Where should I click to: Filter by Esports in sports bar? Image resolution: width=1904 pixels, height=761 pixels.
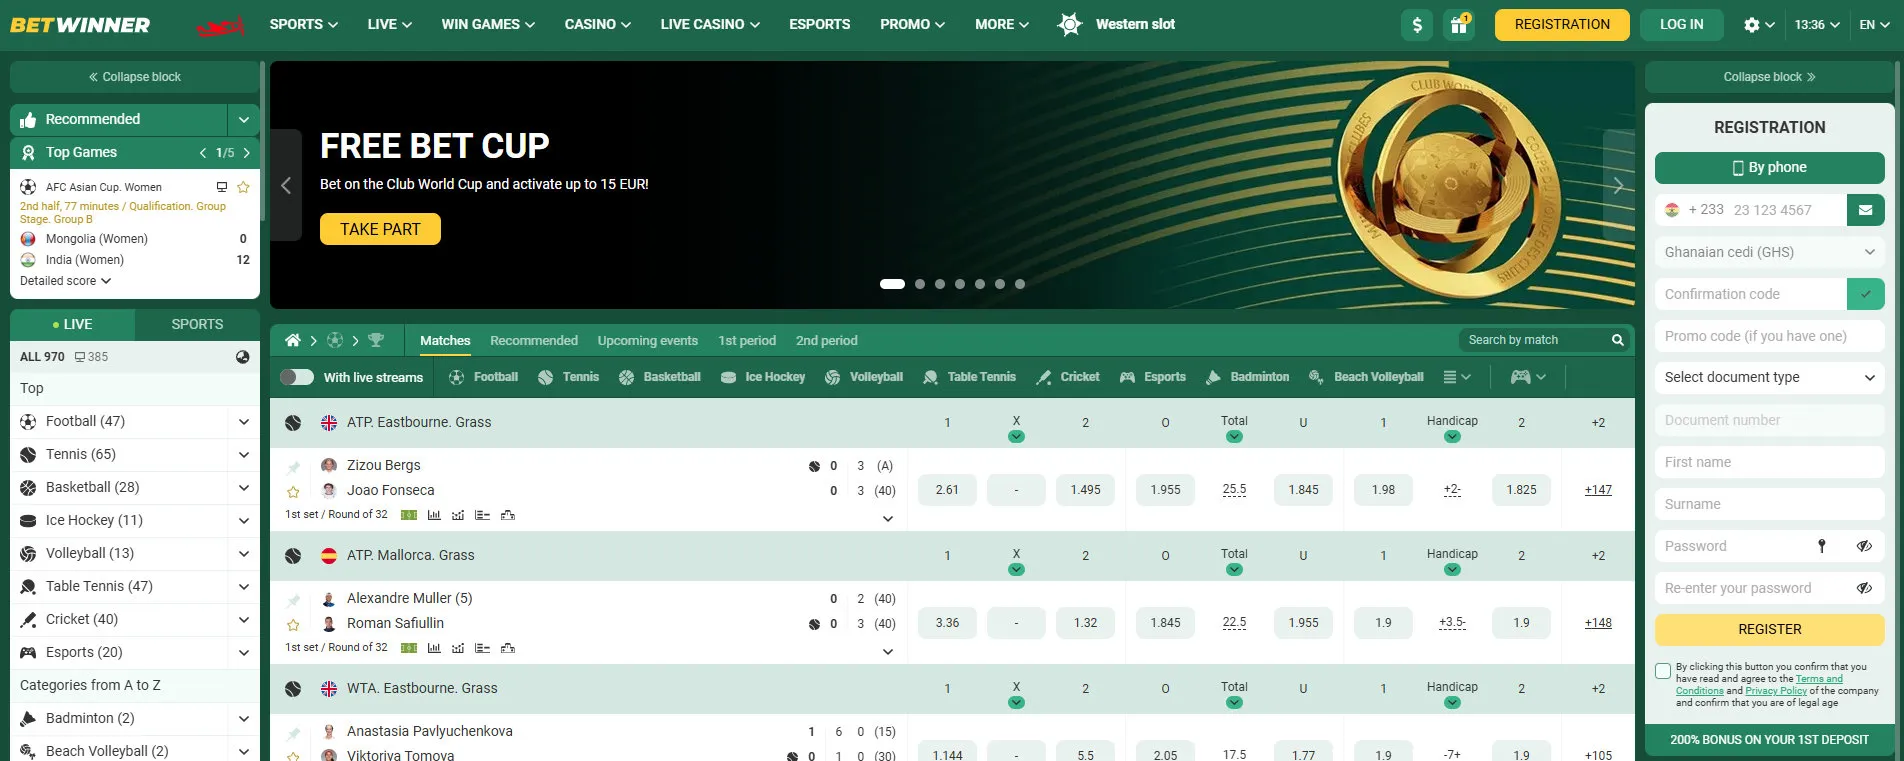(1152, 377)
